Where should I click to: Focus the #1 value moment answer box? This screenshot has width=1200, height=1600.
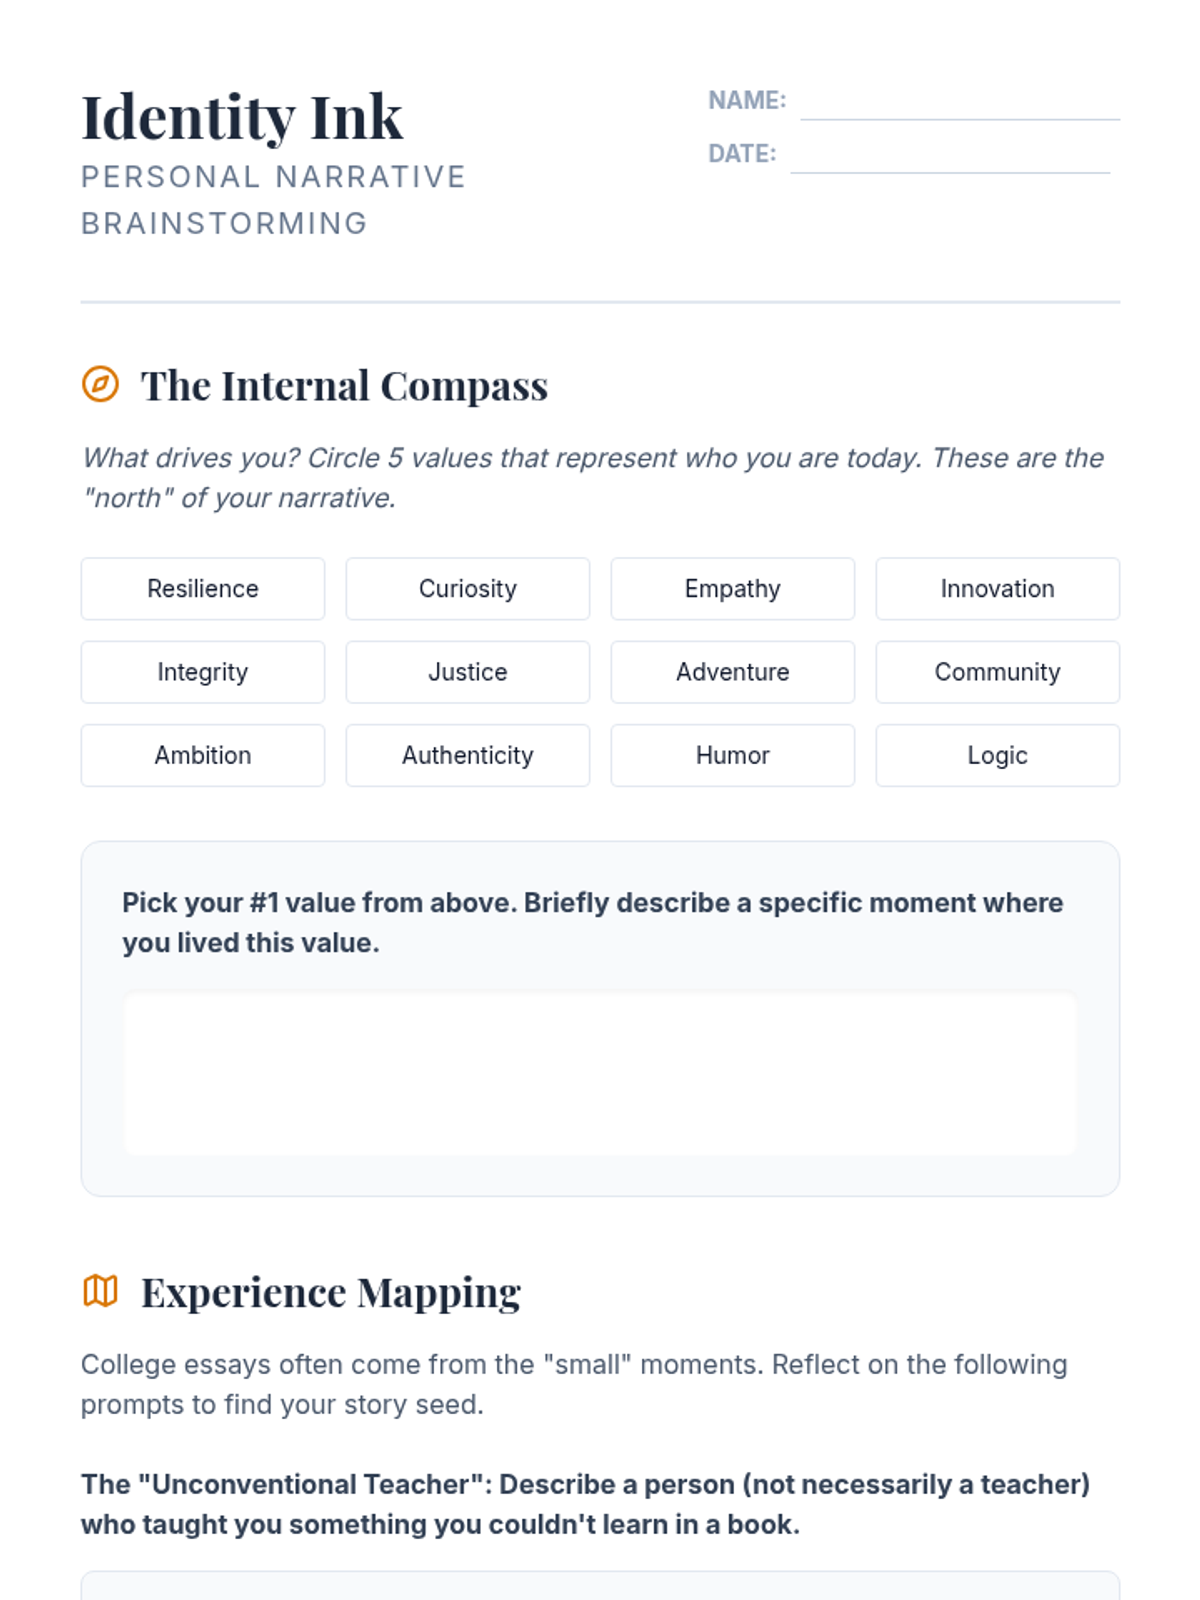coord(600,1074)
